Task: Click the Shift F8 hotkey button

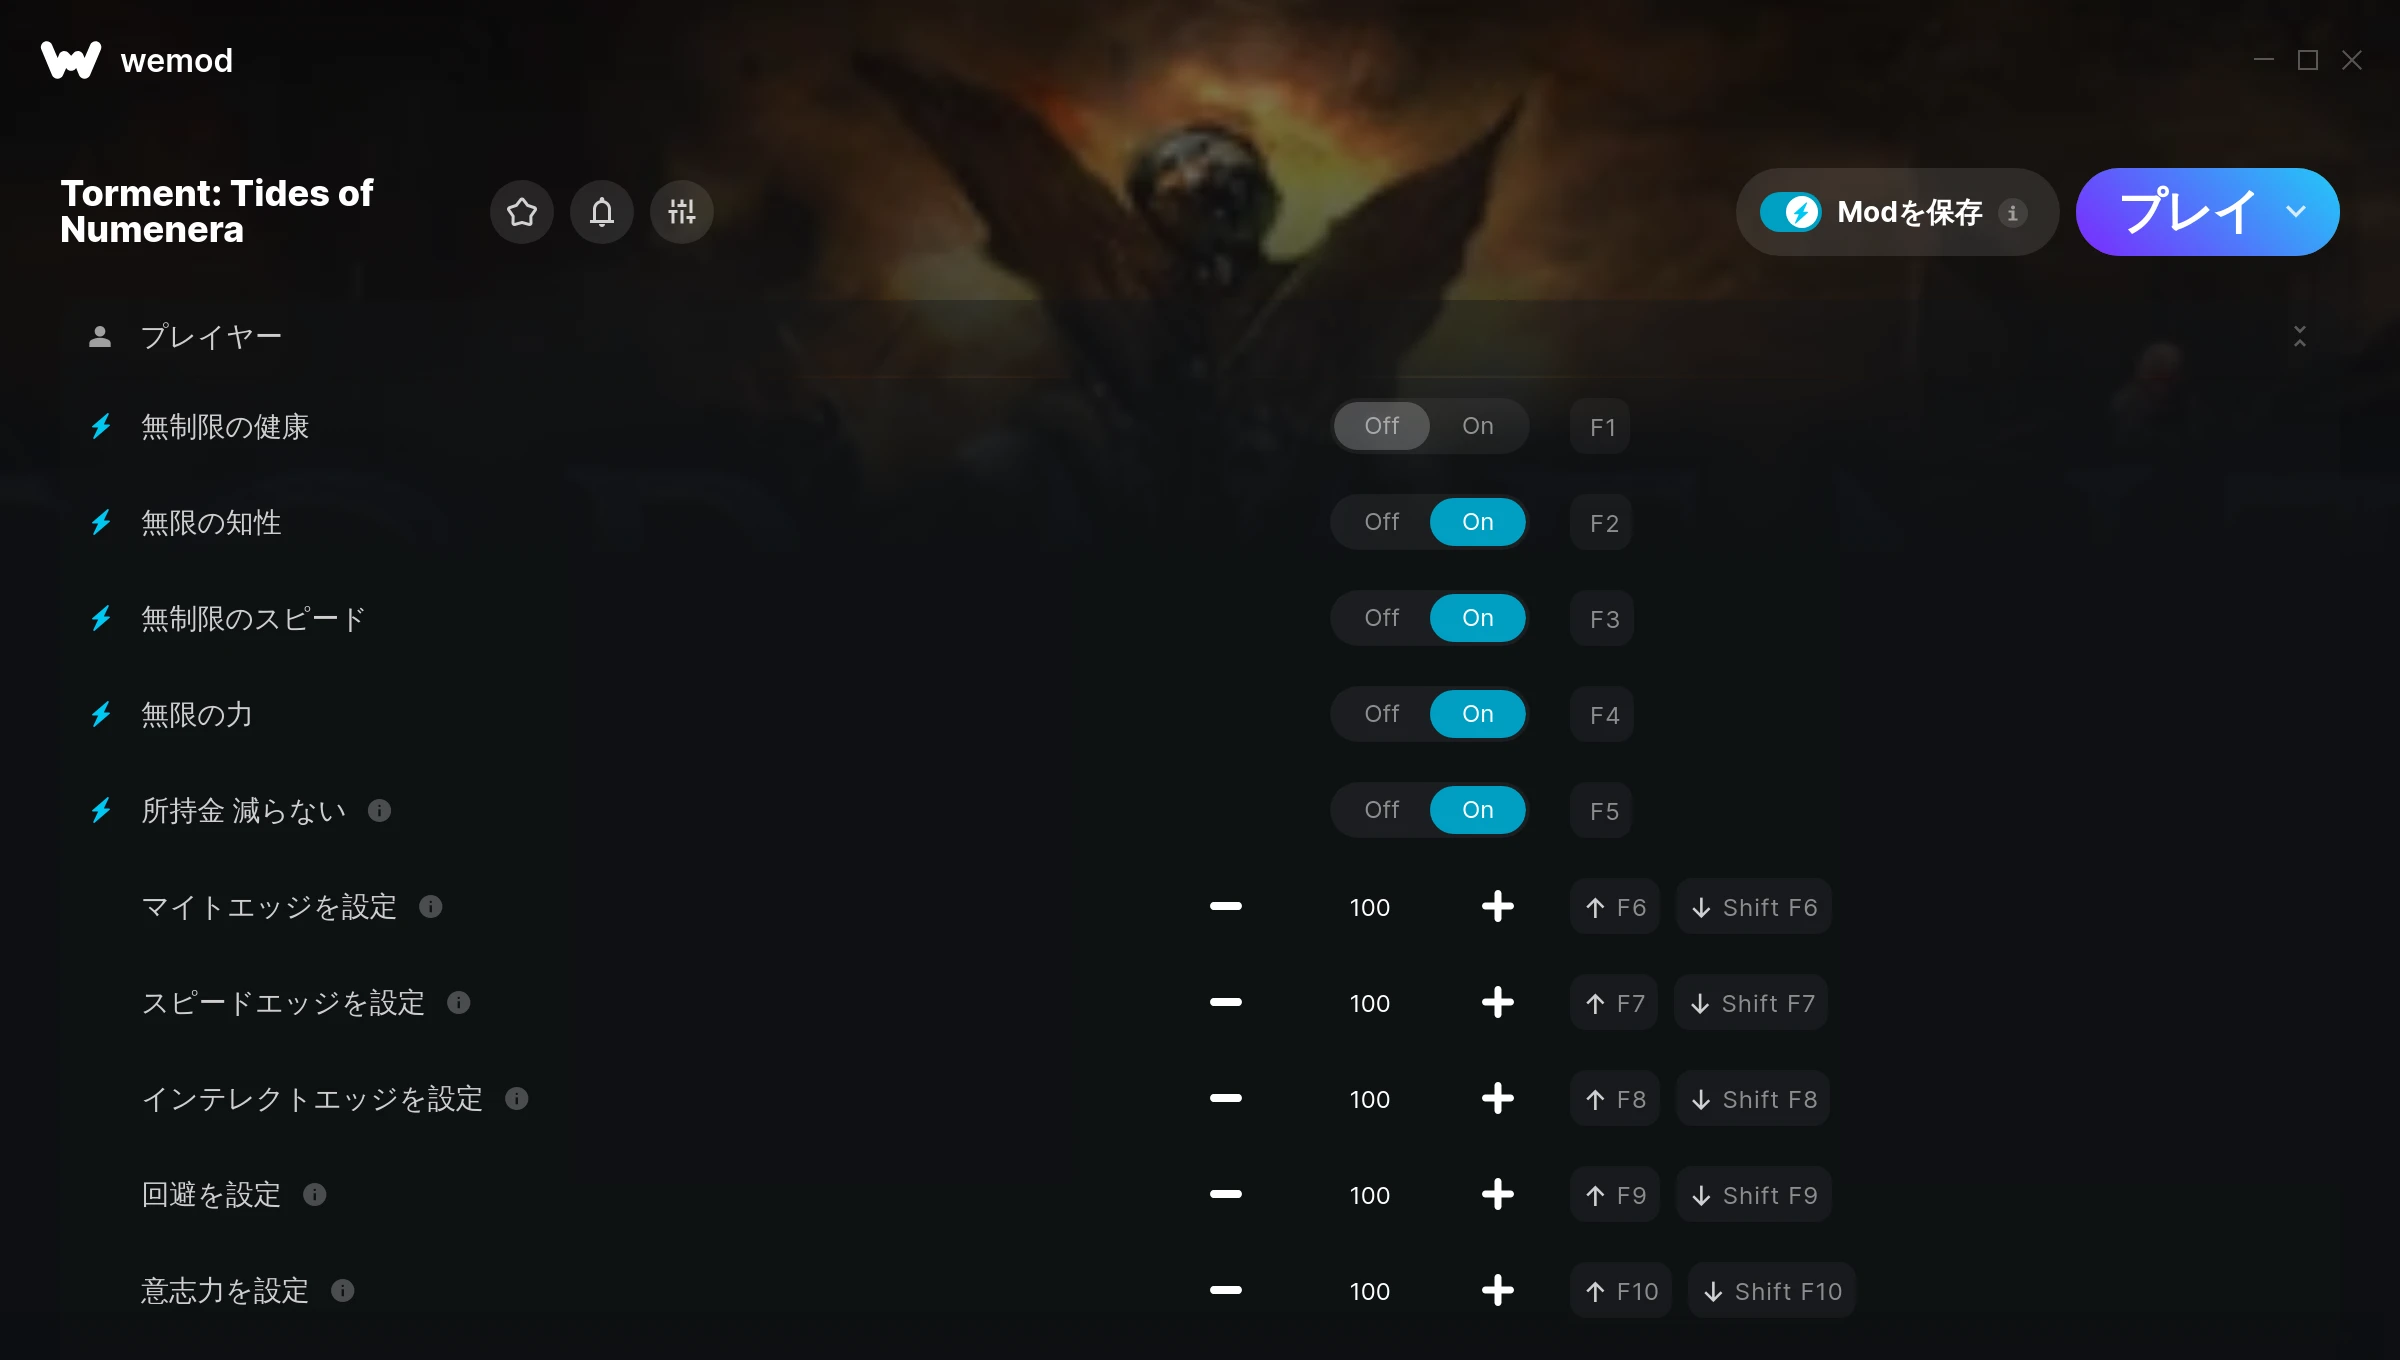Action: tap(1754, 1099)
